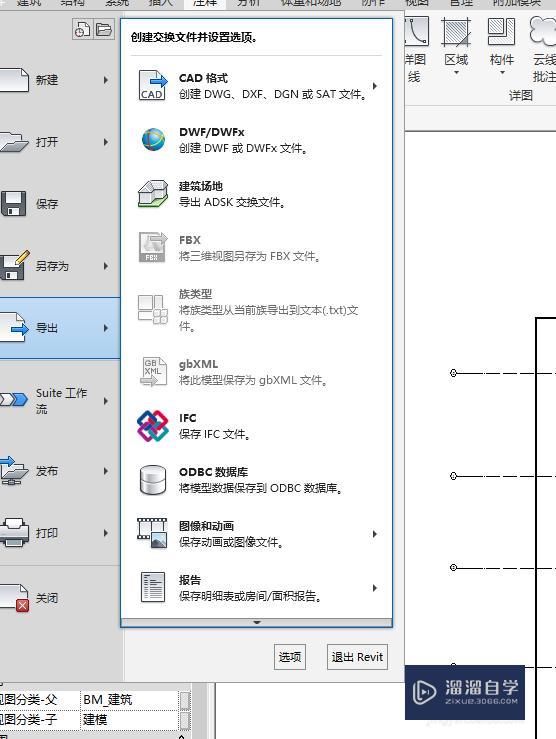Click the 退出 Revit button
This screenshot has height=739, width=556.
(357, 657)
